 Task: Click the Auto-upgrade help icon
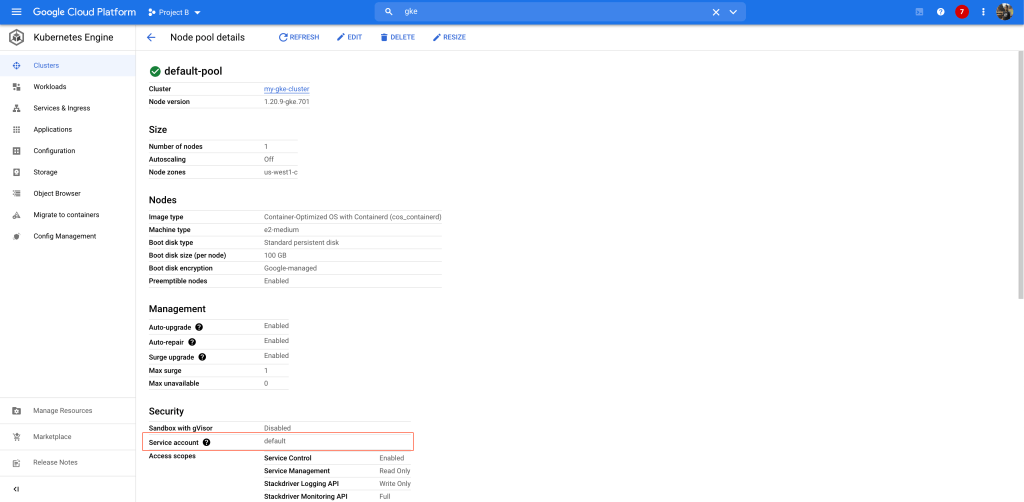[x=199, y=327]
